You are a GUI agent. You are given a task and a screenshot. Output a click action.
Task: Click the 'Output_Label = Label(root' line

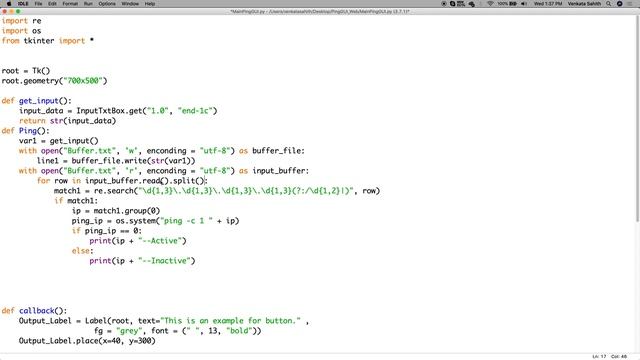coord(164,321)
